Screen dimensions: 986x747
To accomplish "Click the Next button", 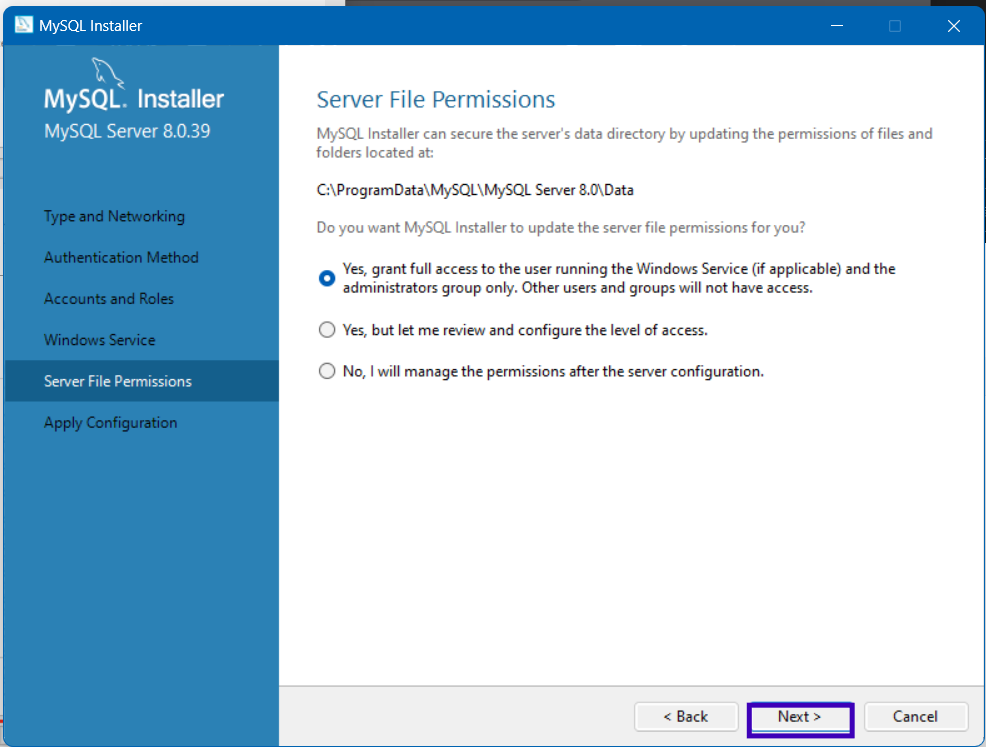I will pos(800,717).
